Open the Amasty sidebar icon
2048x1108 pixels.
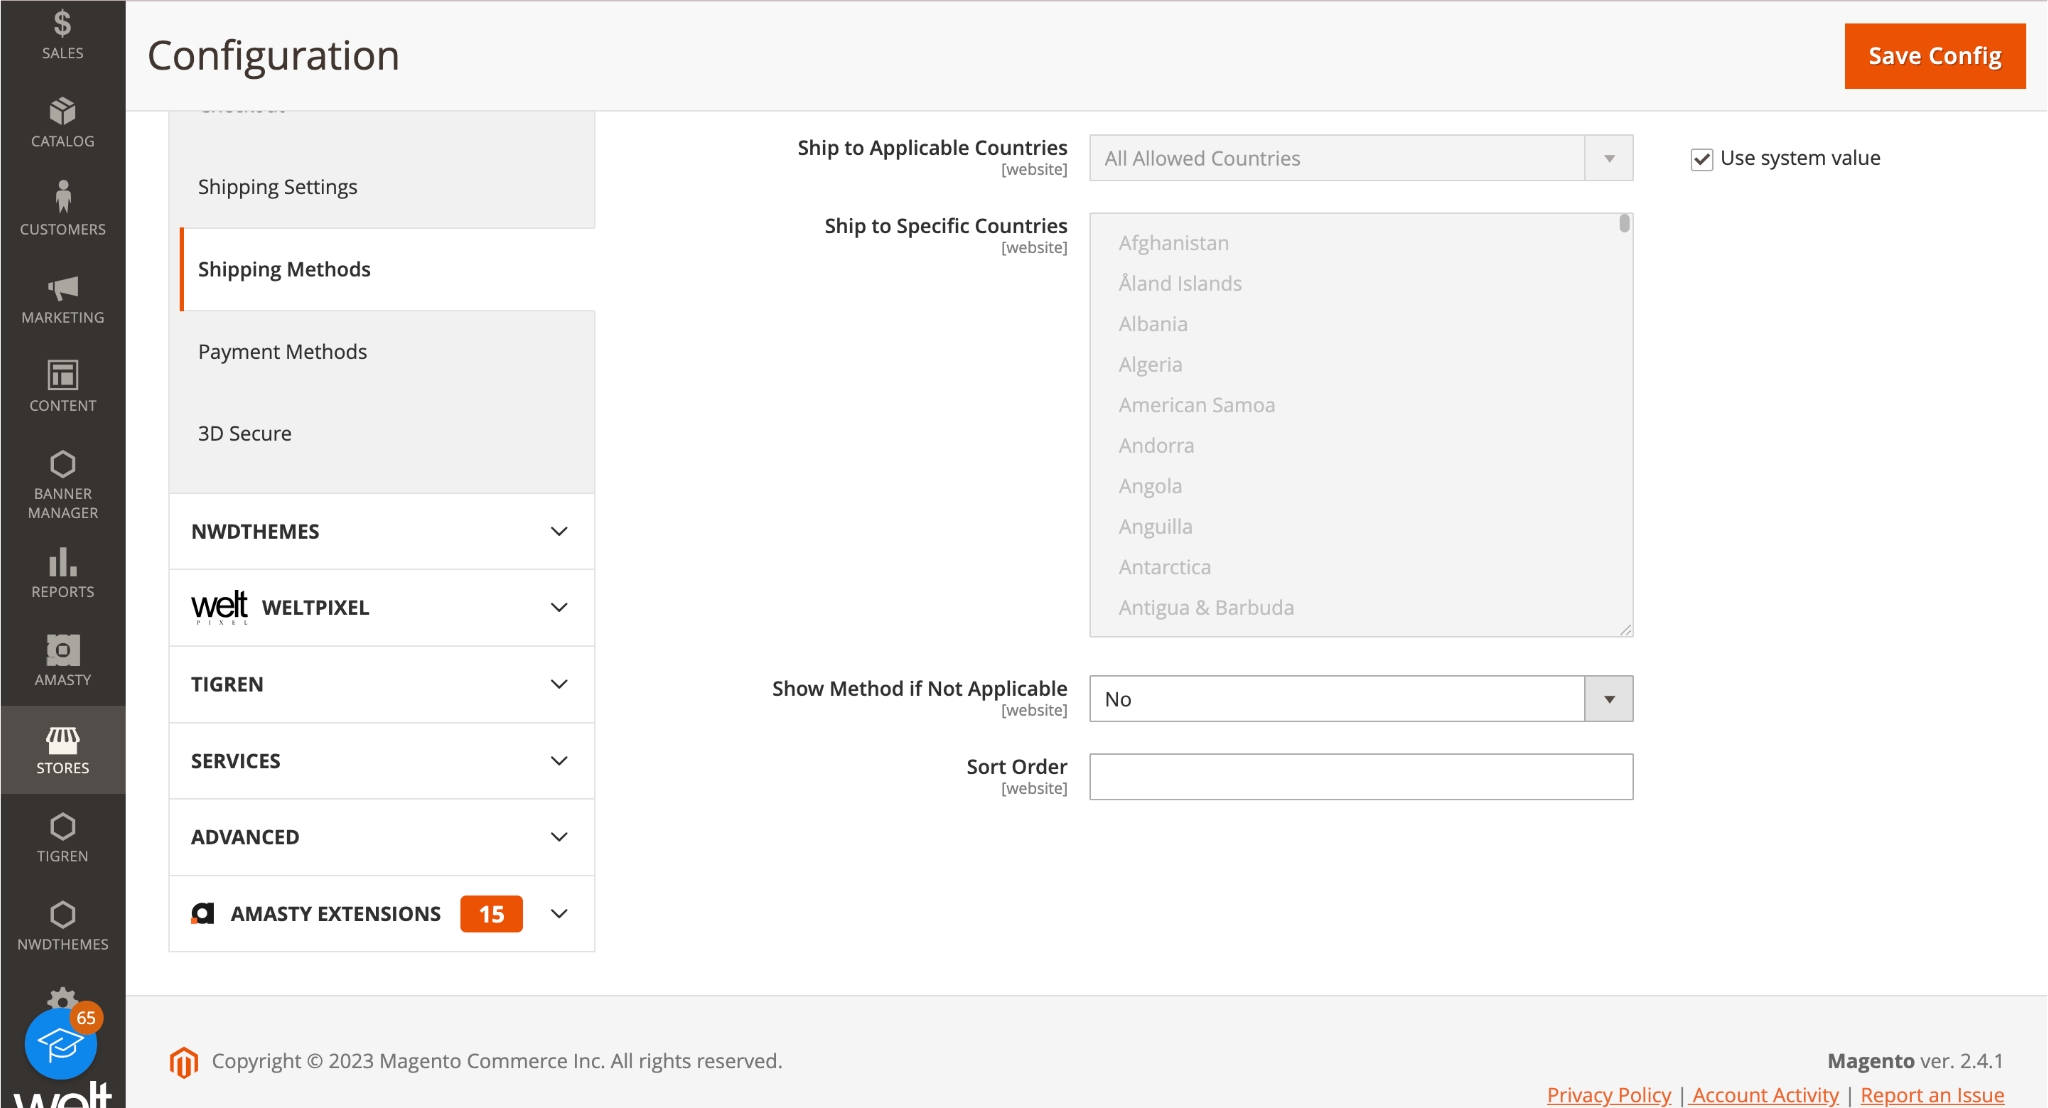pyautogui.click(x=62, y=650)
